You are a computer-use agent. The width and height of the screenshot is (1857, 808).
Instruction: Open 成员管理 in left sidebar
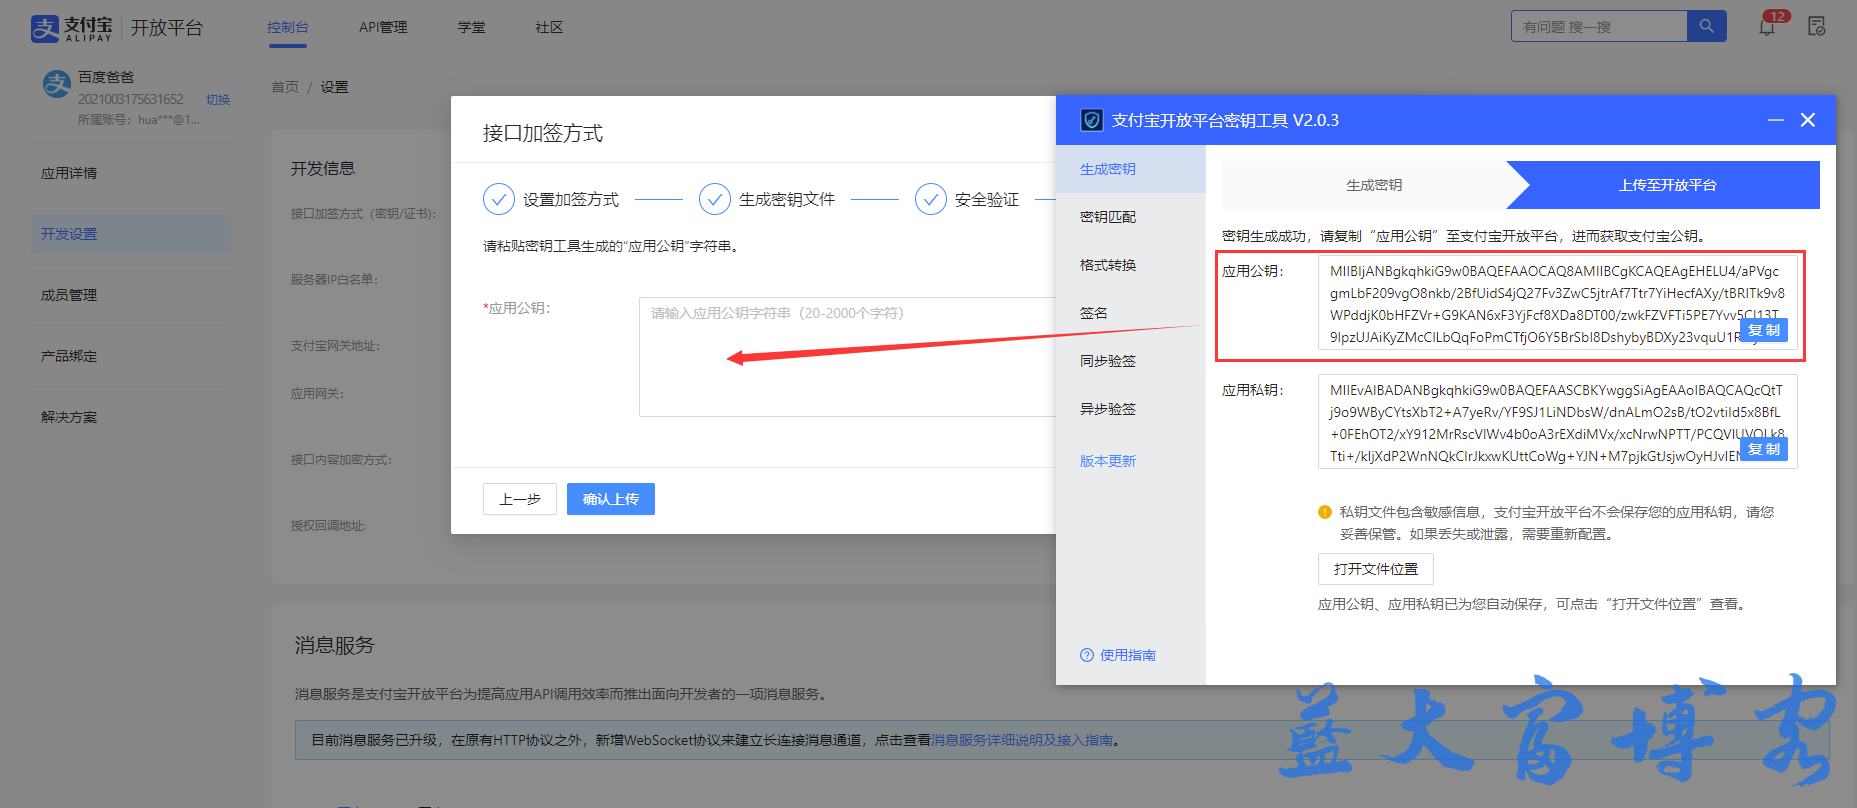coord(69,295)
